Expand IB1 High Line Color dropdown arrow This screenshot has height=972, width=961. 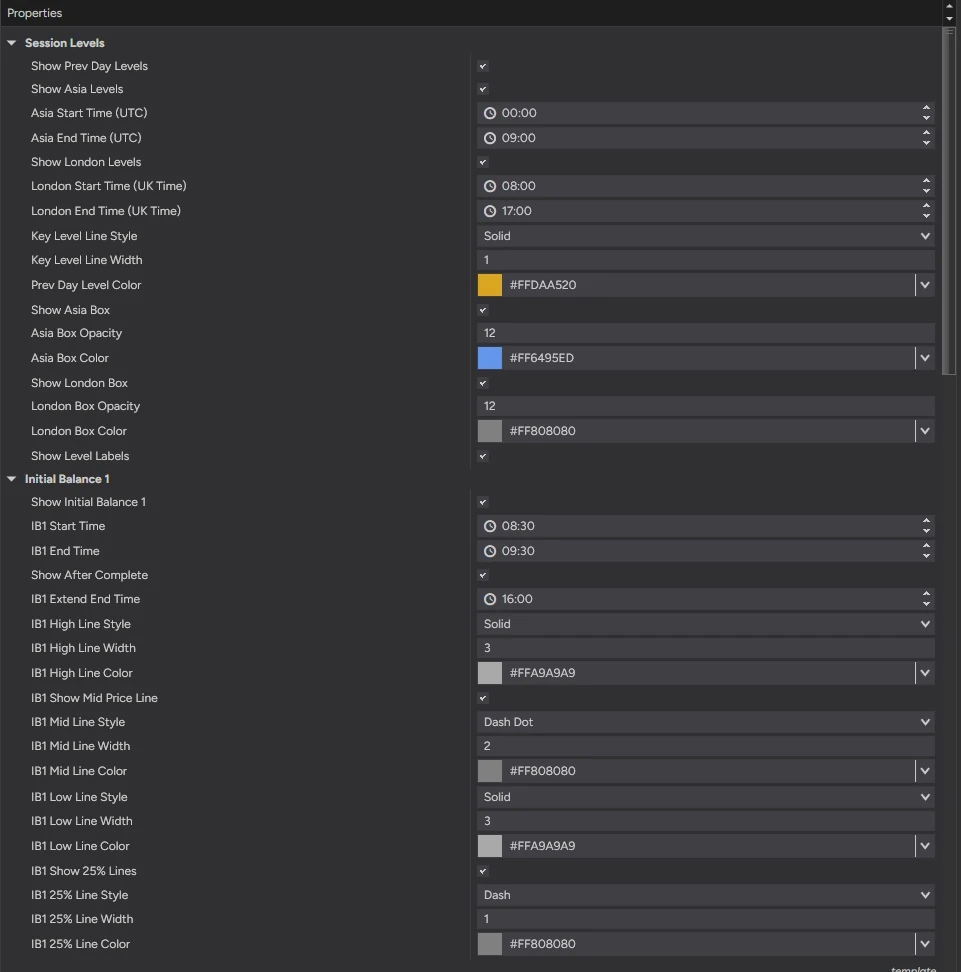[925, 673]
